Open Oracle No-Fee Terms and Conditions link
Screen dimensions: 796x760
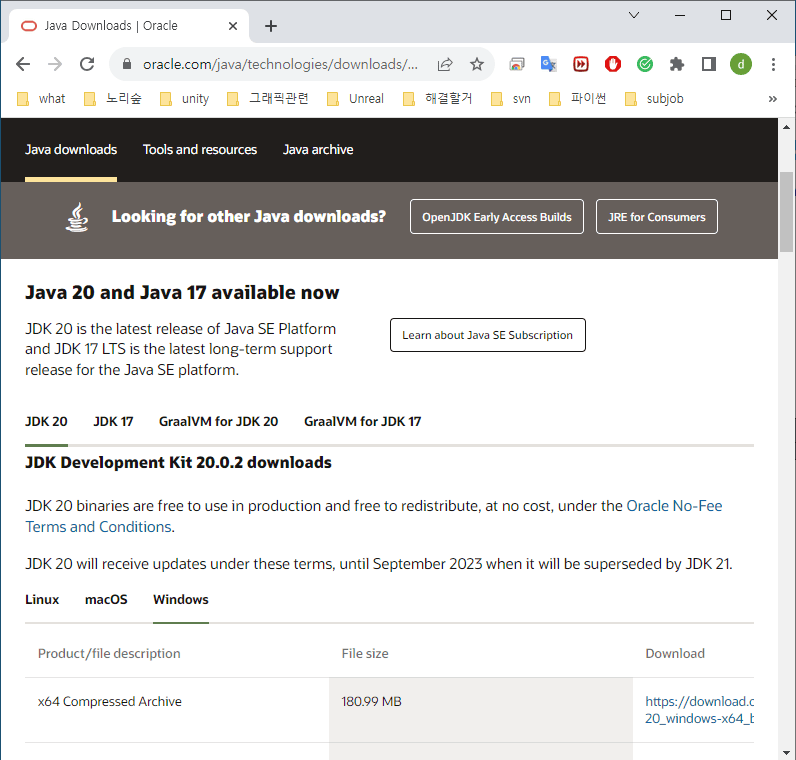tap(674, 506)
